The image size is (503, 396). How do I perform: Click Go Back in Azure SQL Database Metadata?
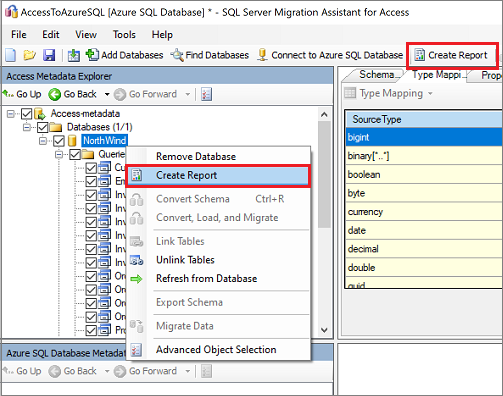coord(72,371)
